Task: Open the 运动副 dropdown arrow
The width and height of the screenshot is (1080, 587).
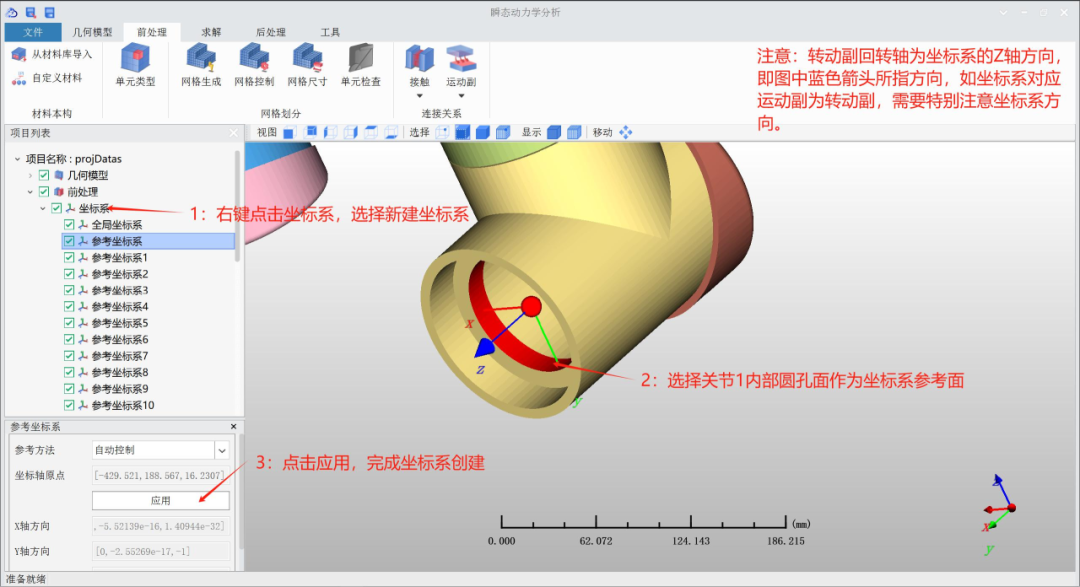Action: tap(461, 96)
